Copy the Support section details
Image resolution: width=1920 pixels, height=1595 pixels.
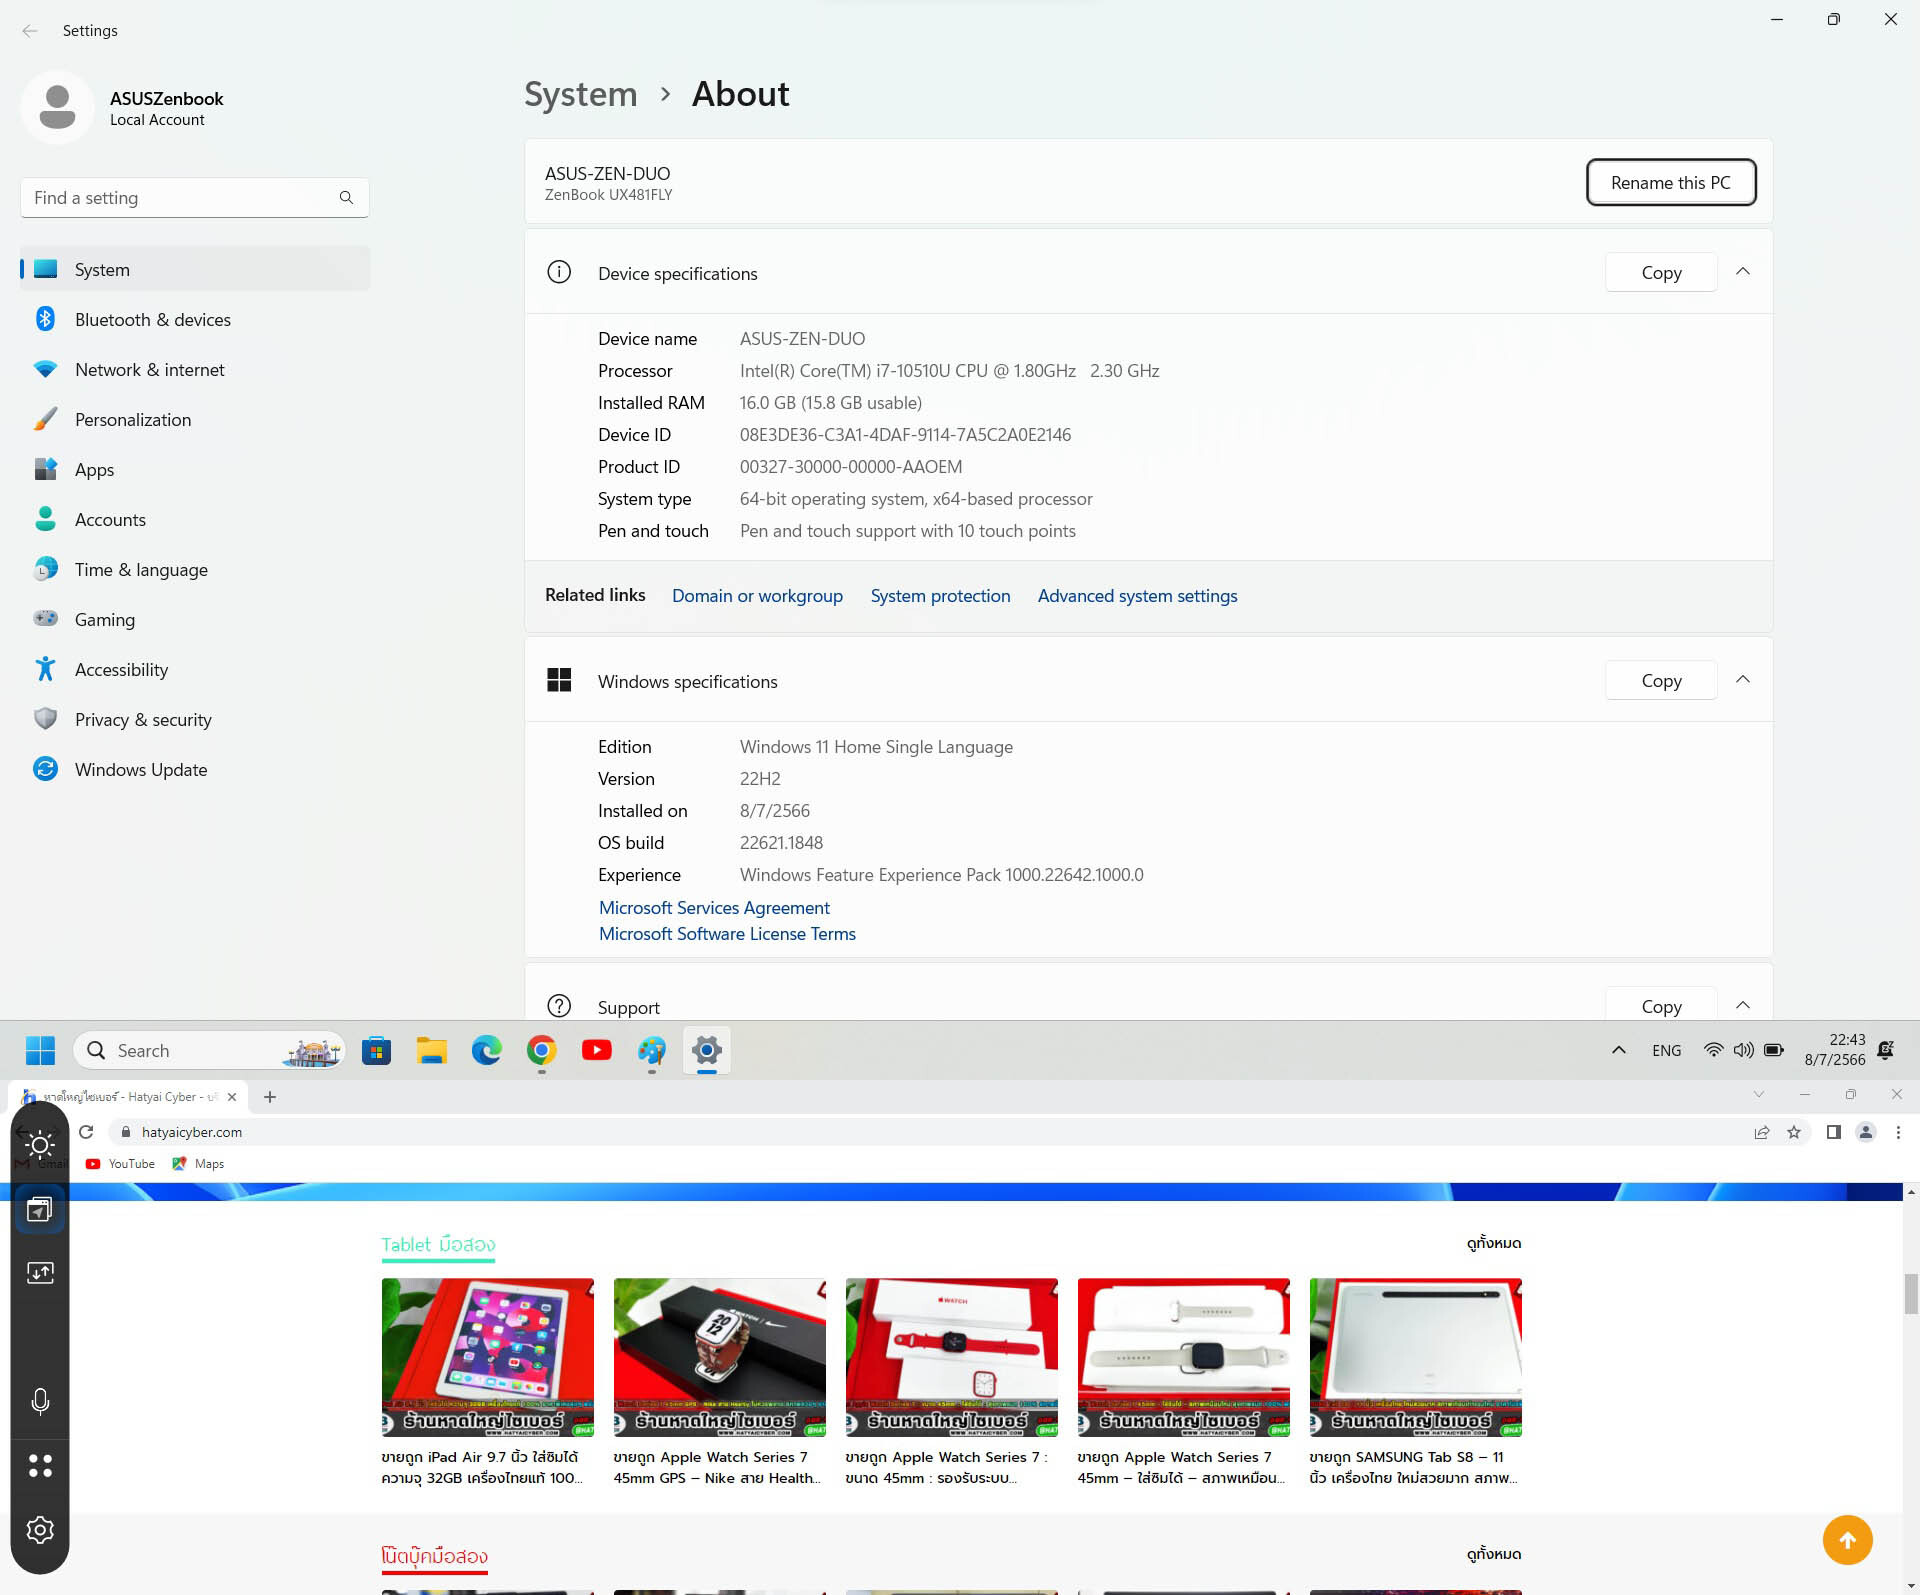1661,1006
